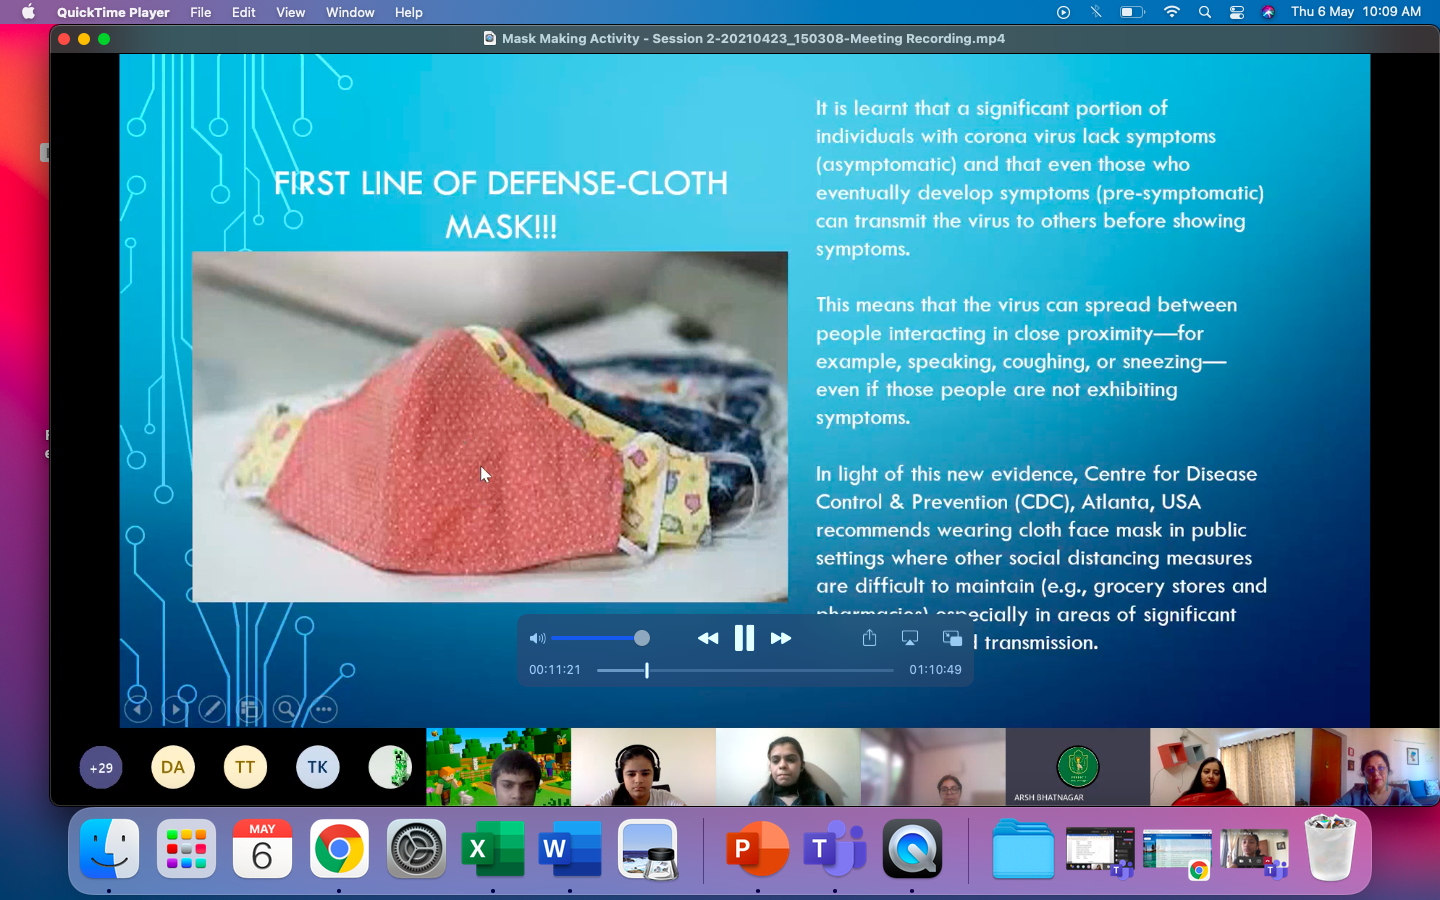Open the share menu in player controls
This screenshot has width=1440, height=900.
coord(869,637)
